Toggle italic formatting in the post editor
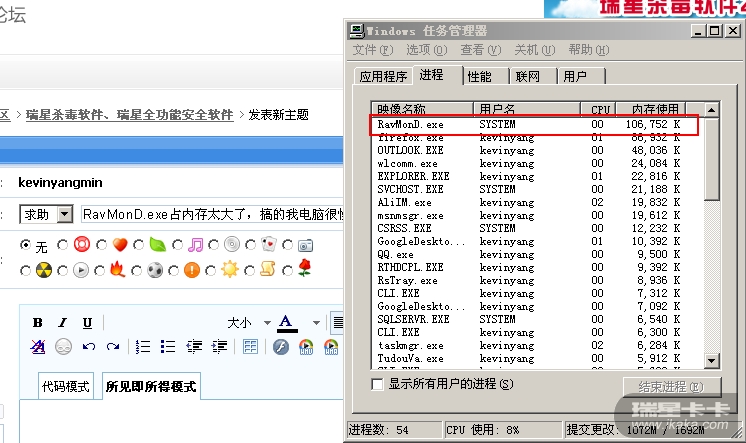746x443 pixels. pyautogui.click(x=62, y=323)
